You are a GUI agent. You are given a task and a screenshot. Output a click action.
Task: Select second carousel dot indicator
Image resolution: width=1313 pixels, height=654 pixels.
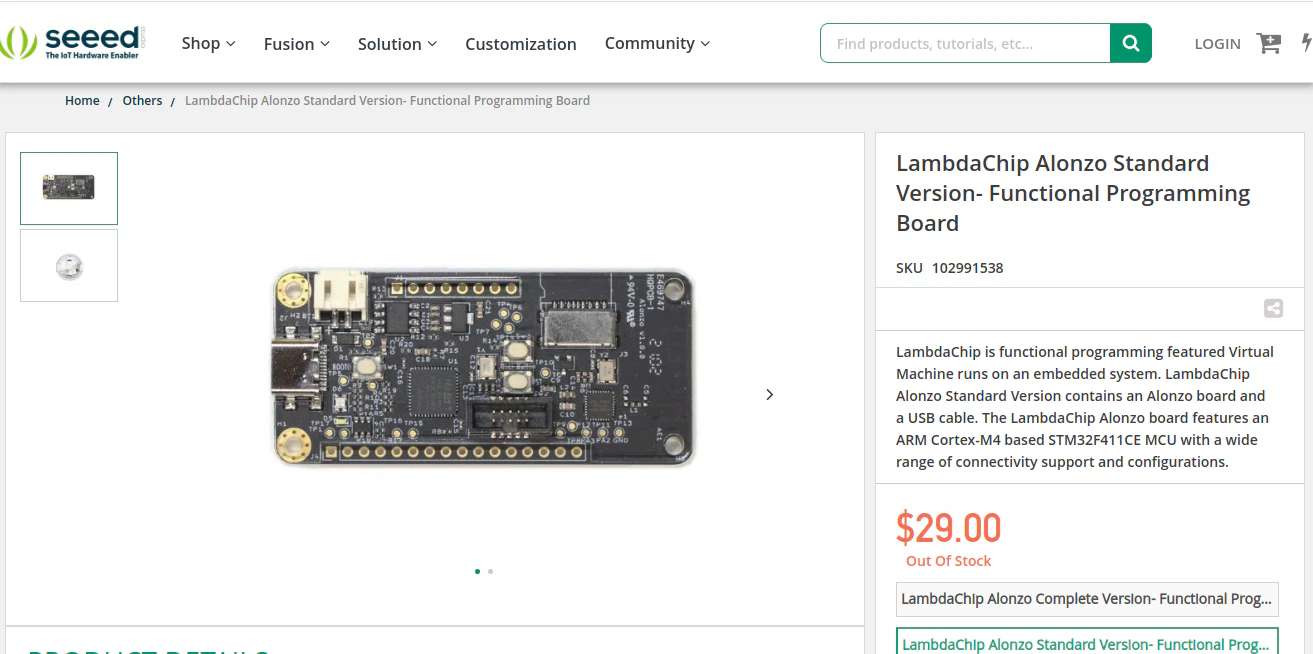coord(490,571)
